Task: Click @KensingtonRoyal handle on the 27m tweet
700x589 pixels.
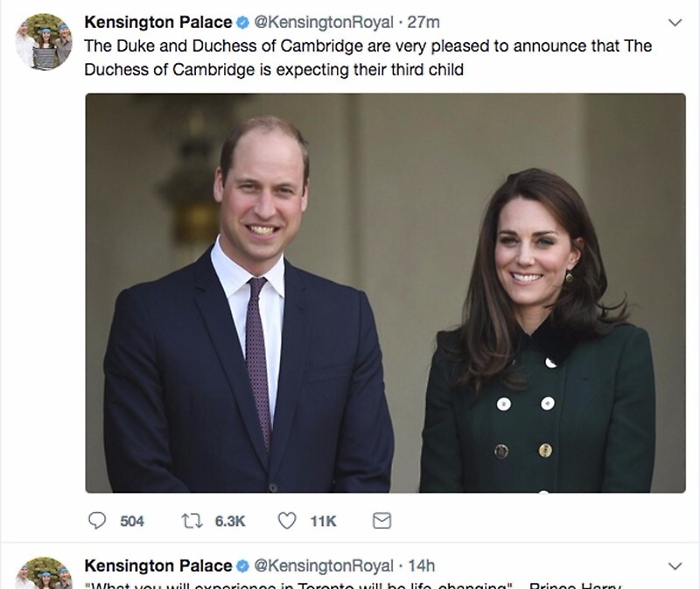Action: pyautogui.click(x=324, y=22)
